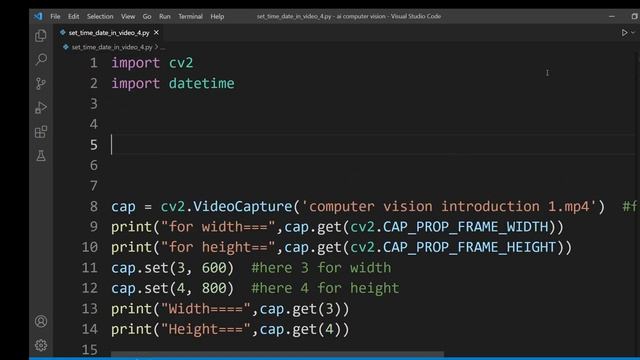The height and width of the screenshot is (360, 640).
Task: Click 'VideoCapture' on line 8
Action: click(242, 207)
